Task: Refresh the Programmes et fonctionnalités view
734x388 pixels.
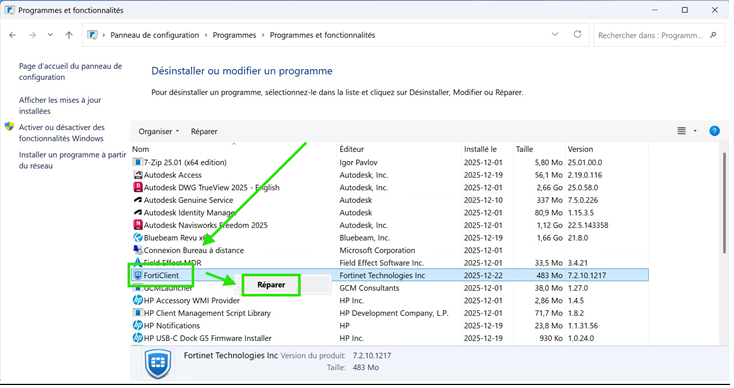Action: coord(578,35)
